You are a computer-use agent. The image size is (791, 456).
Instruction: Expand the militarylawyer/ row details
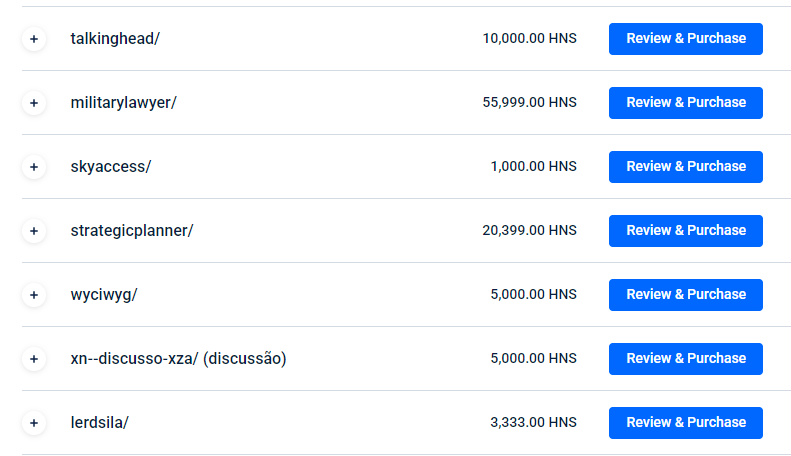[34, 103]
